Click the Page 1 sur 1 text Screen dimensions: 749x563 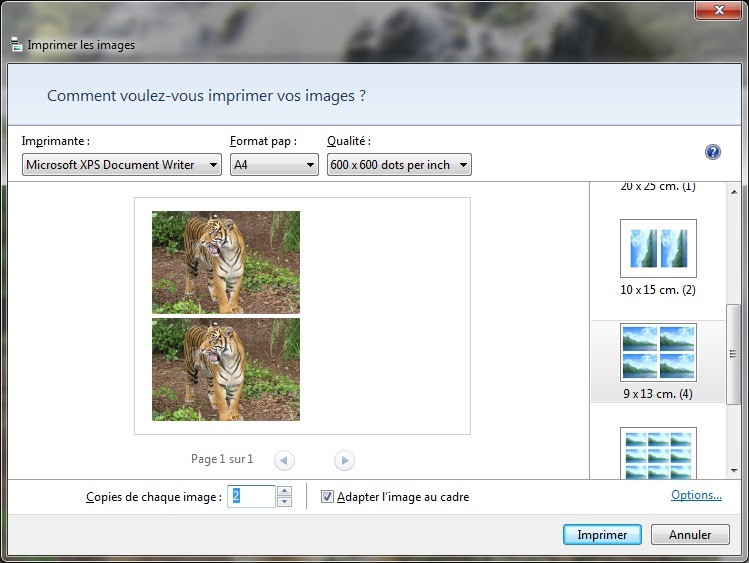click(x=222, y=459)
